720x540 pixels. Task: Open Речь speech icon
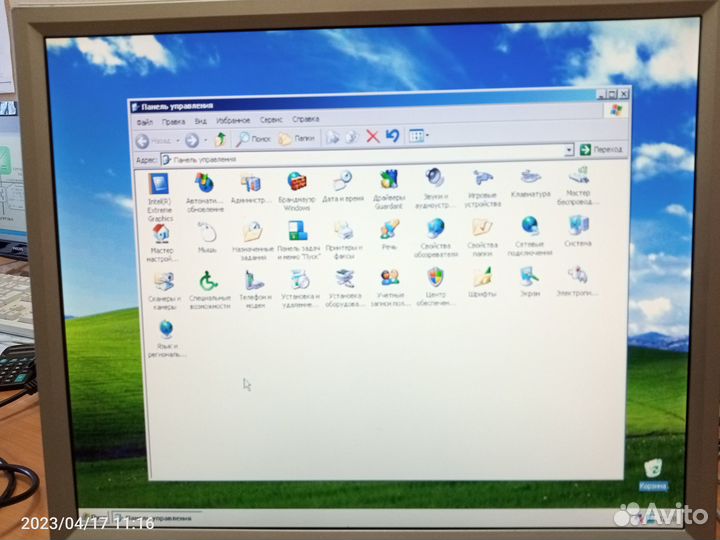pyautogui.click(x=389, y=234)
